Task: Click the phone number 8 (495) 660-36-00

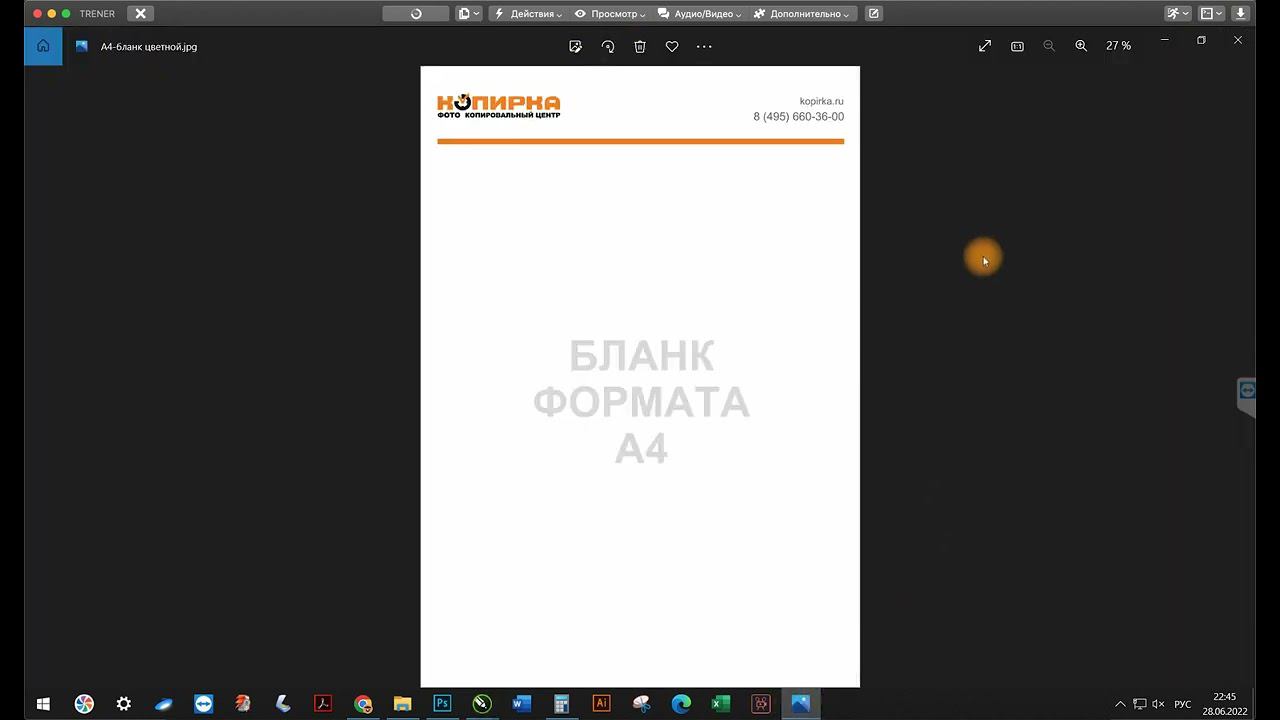Action: 799,117
